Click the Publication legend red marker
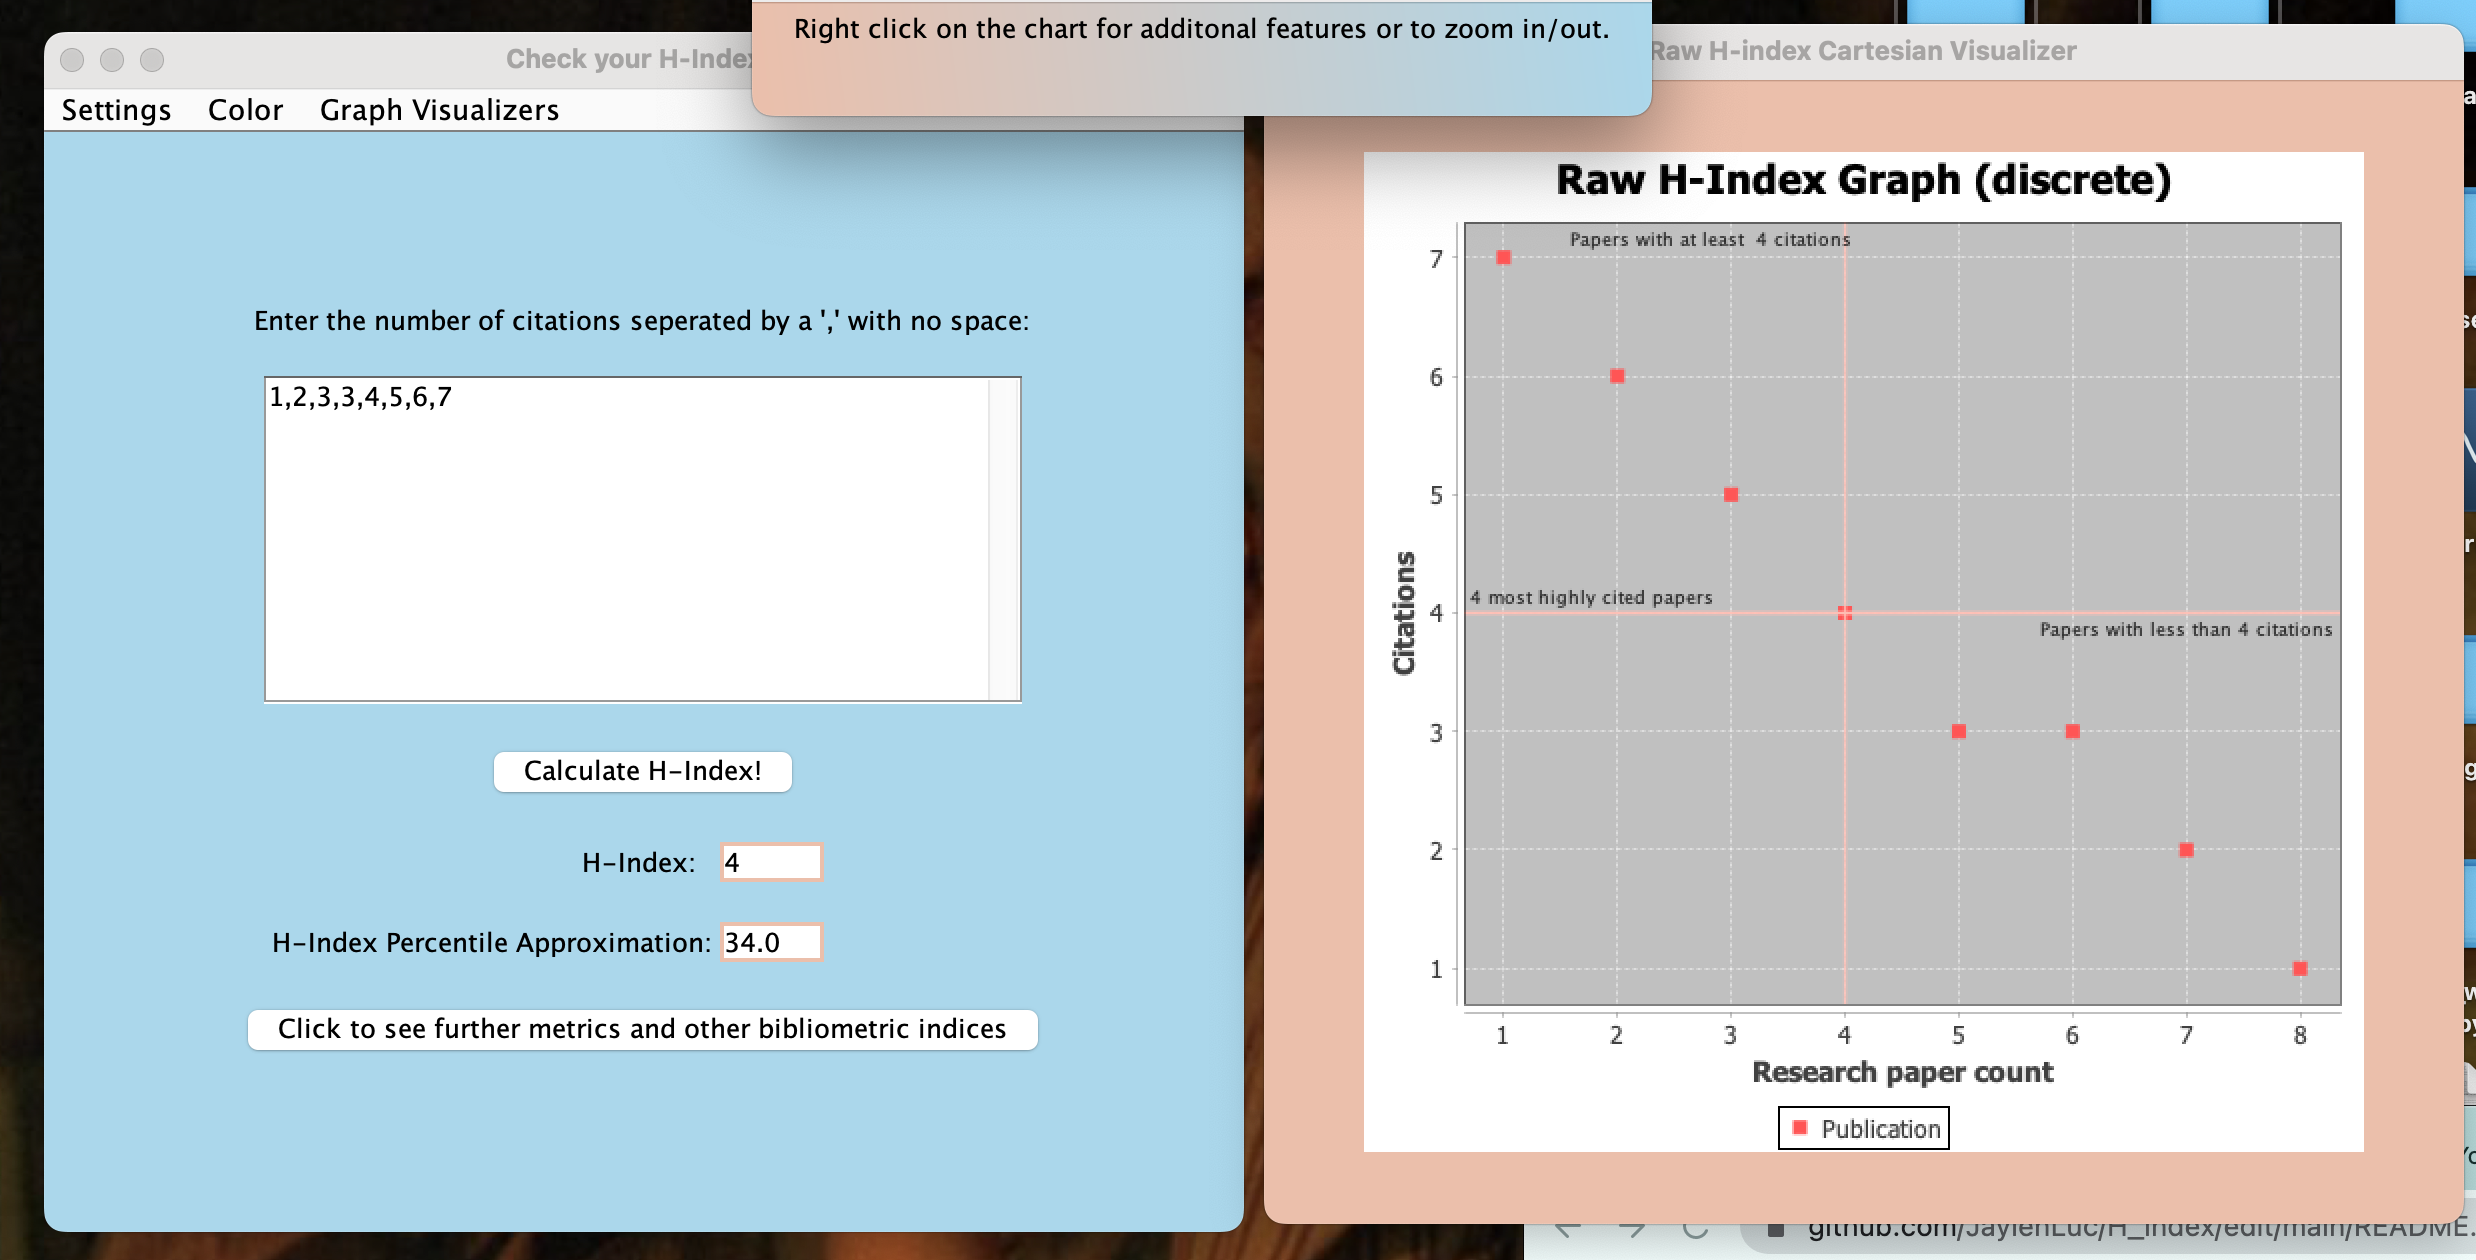Viewport: 2476px width, 1260px height. coord(1800,1128)
